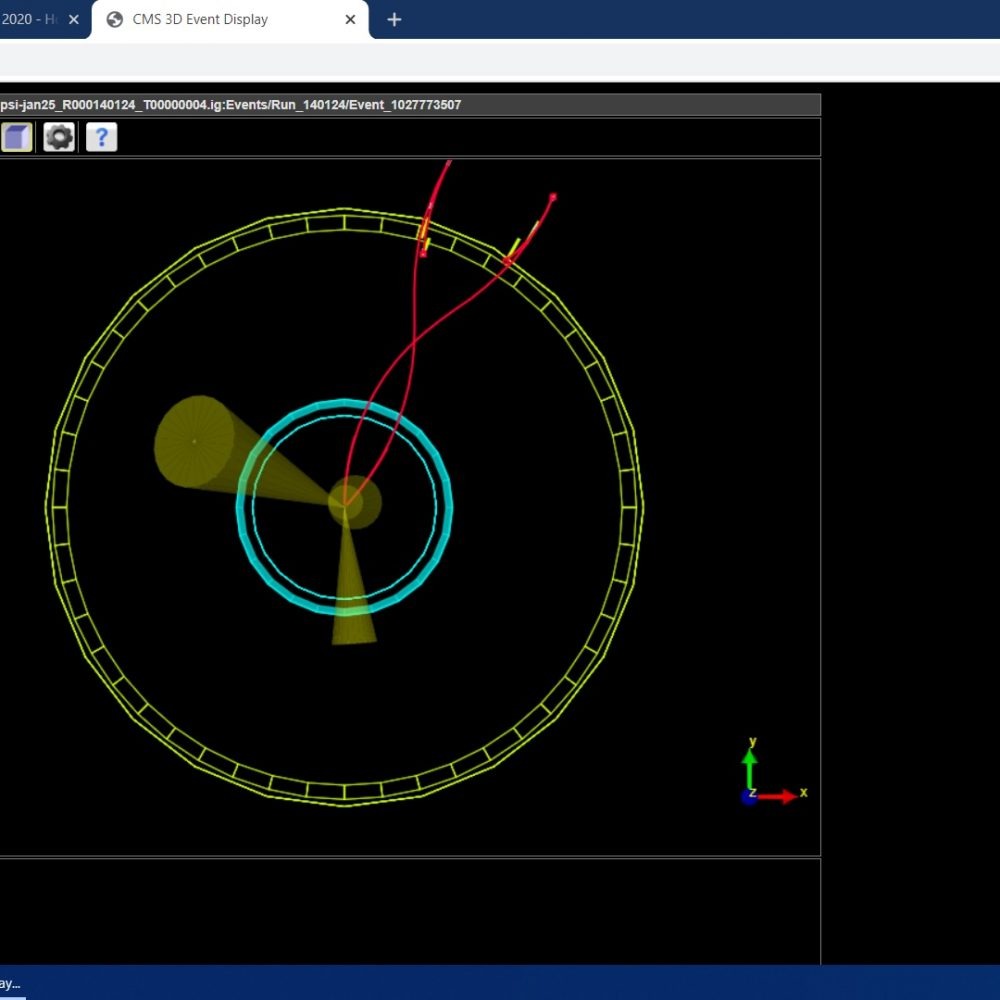1000x1000 pixels.
Task: Click the blue z-axis dot
Action: (749, 797)
